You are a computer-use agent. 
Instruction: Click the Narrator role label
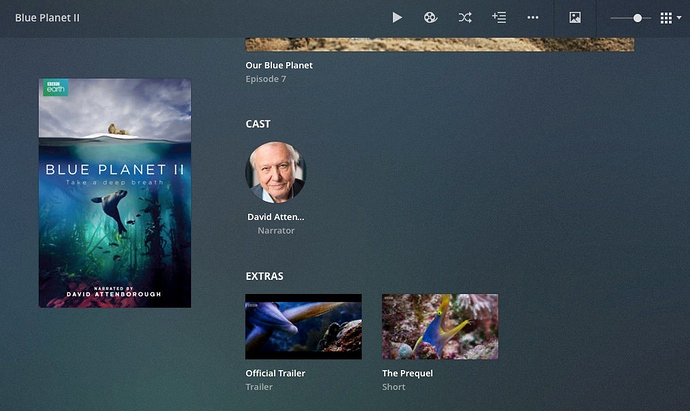276,231
